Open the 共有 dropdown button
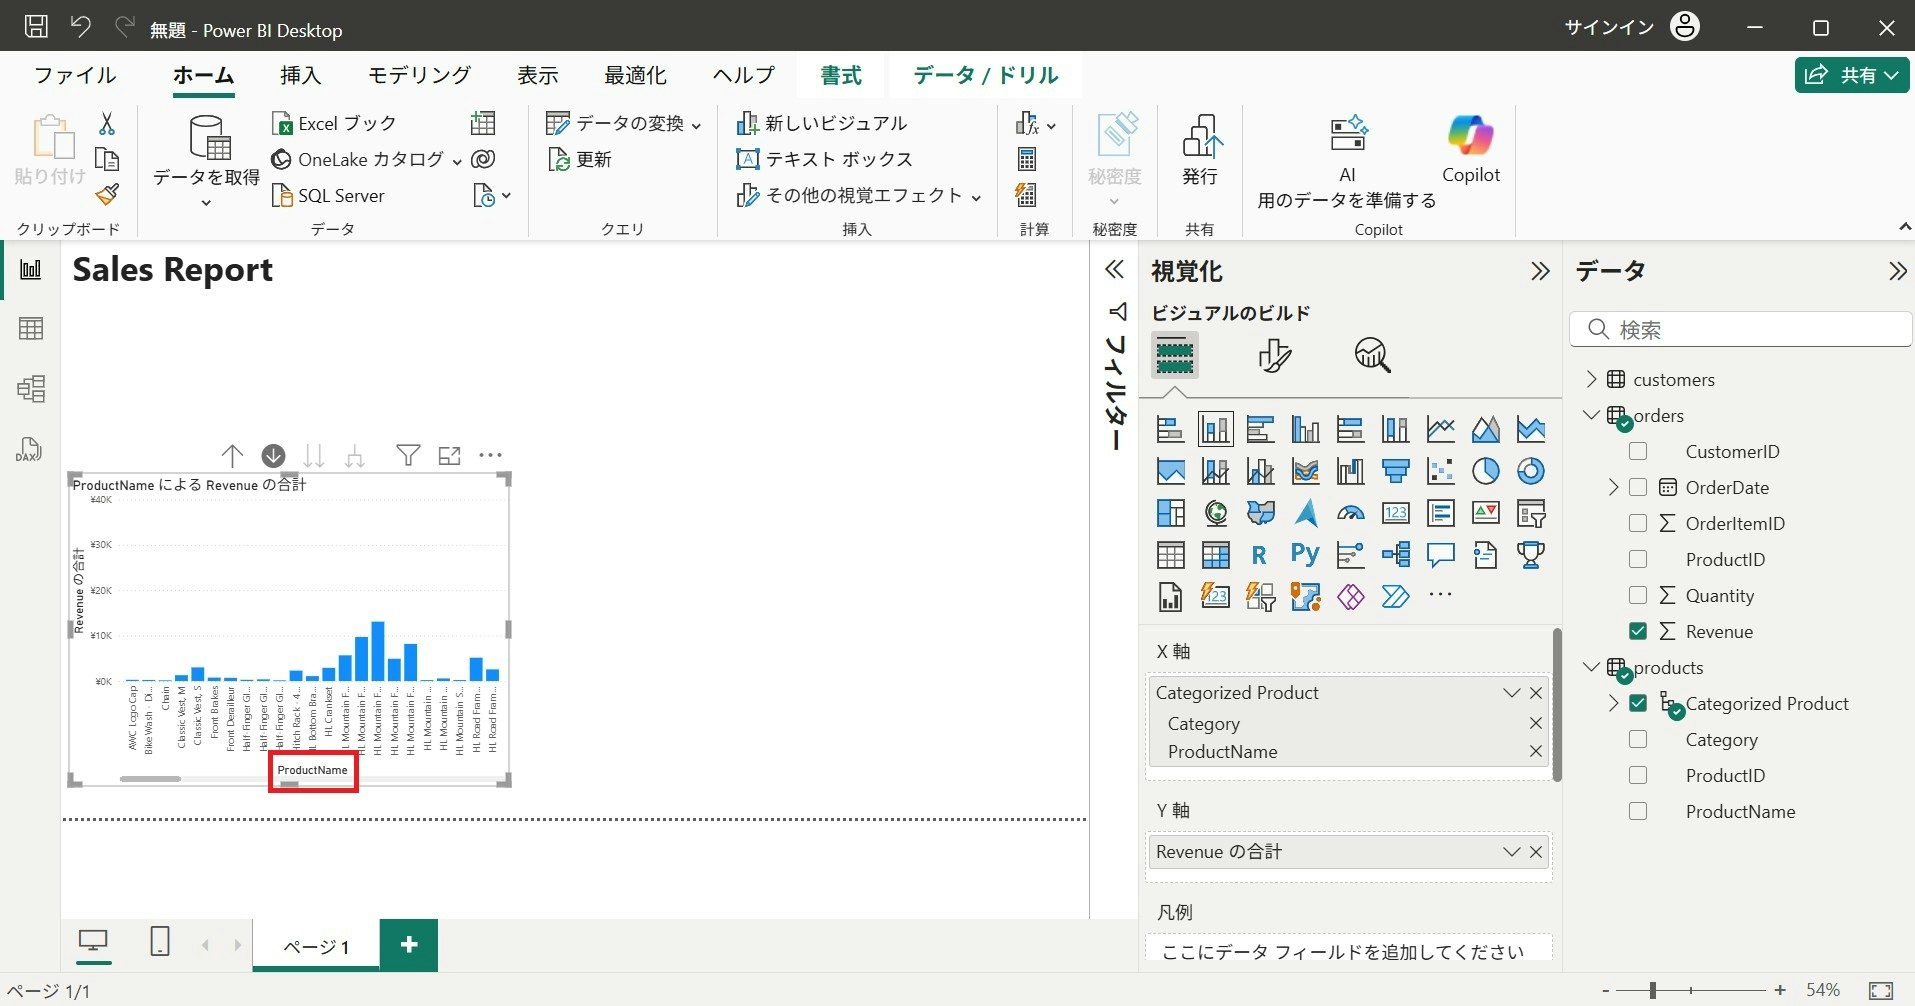The width and height of the screenshot is (1915, 1006). click(1852, 75)
